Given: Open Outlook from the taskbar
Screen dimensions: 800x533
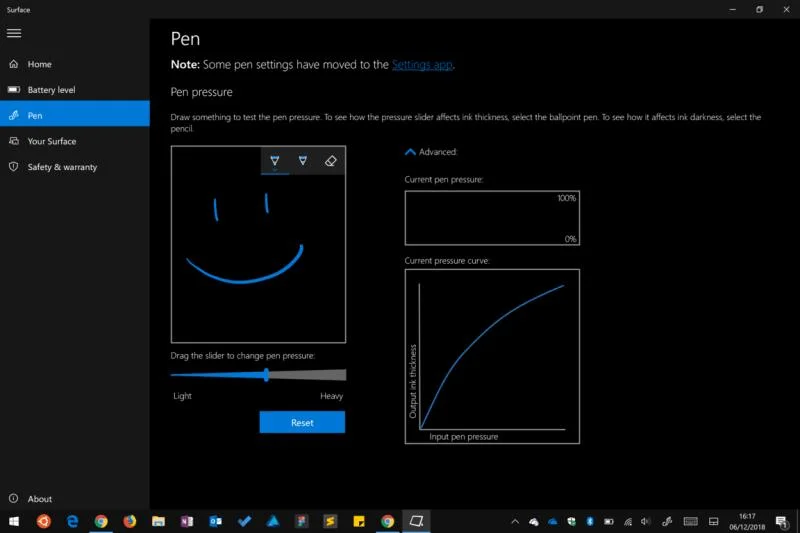Looking at the screenshot, I should (x=215, y=521).
